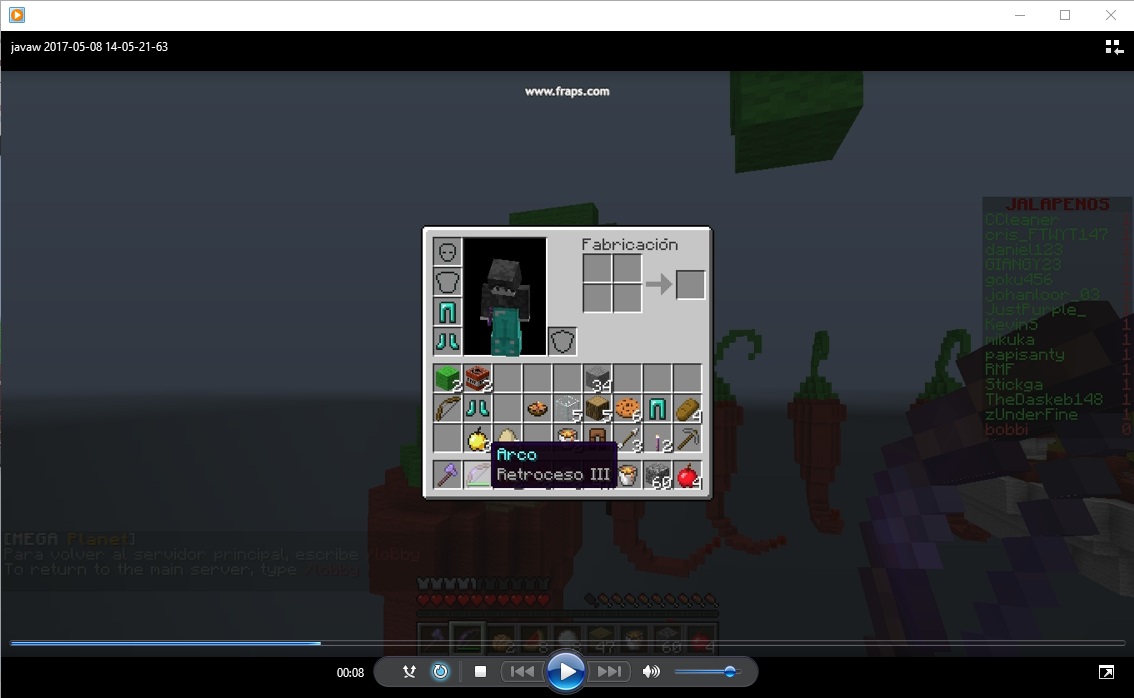This screenshot has height=698, width=1134.
Task: Click player name Stickga in scoreboard
Action: tap(1013, 384)
